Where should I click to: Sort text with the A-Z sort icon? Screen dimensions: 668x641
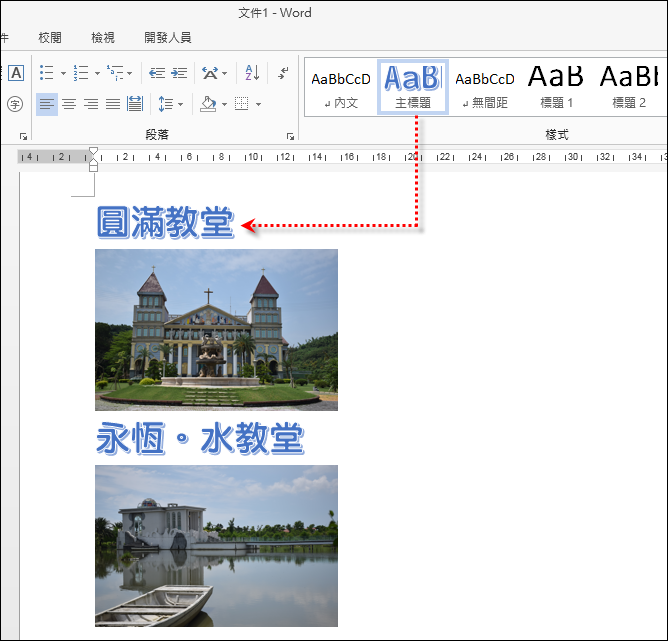tap(252, 73)
